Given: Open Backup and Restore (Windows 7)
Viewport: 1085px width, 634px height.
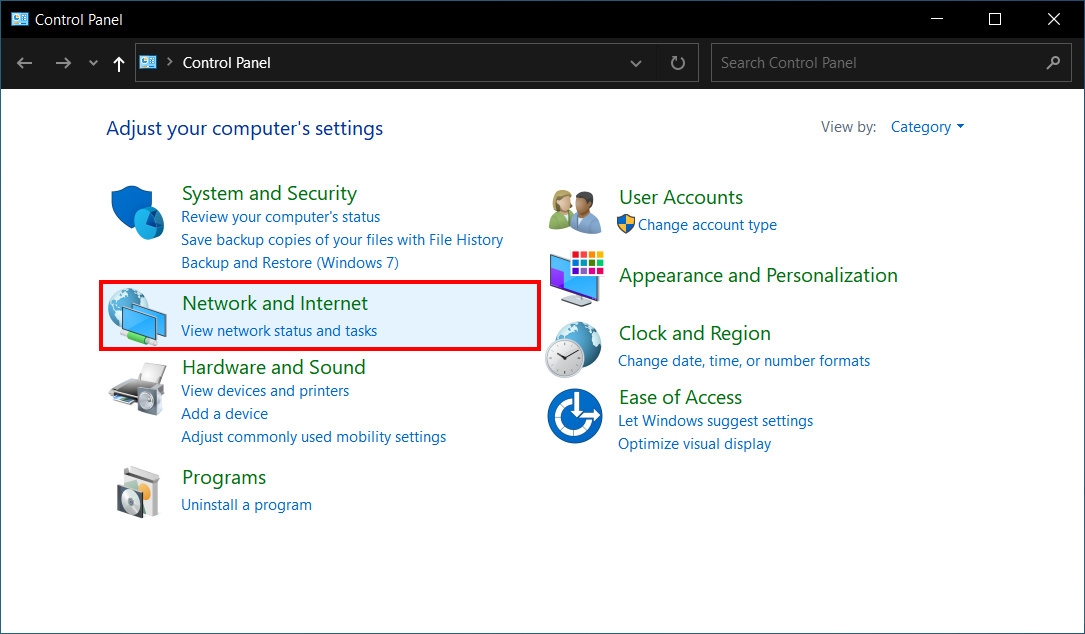Looking at the screenshot, I should [x=290, y=262].
